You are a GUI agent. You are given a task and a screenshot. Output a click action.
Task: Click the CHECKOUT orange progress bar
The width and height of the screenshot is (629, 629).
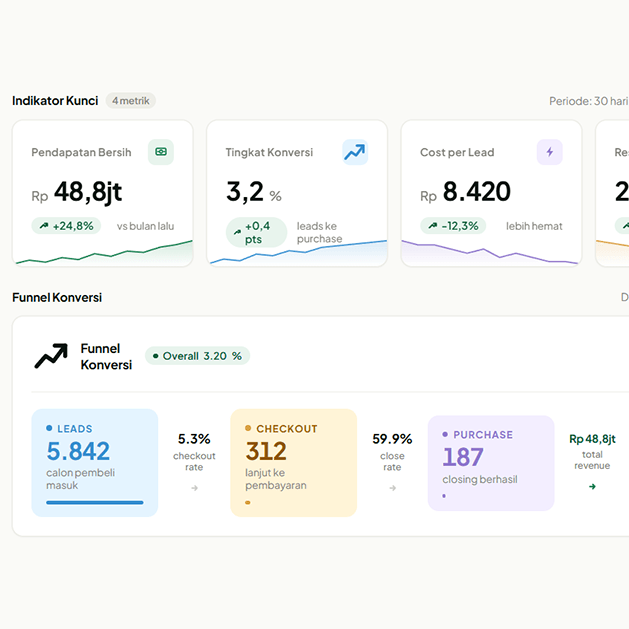248,502
